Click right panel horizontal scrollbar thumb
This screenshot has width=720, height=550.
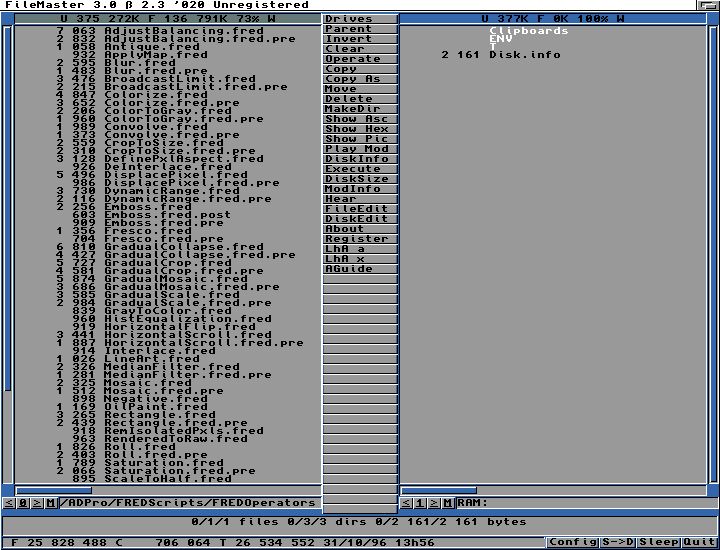pos(439,490)
